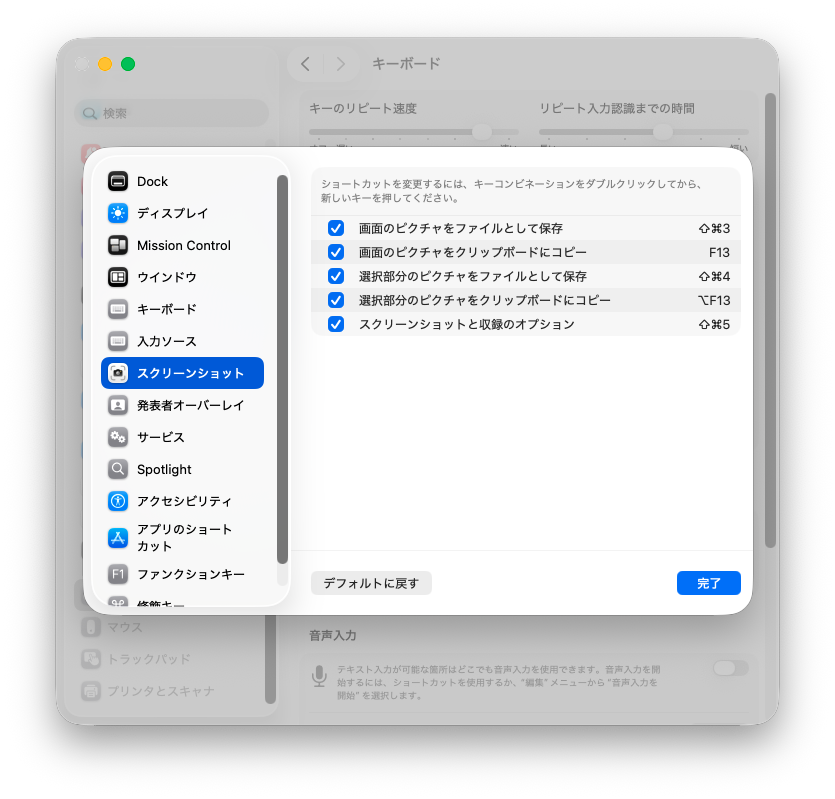Select the ディスプレイ sun icon

[x=118, y=213]
